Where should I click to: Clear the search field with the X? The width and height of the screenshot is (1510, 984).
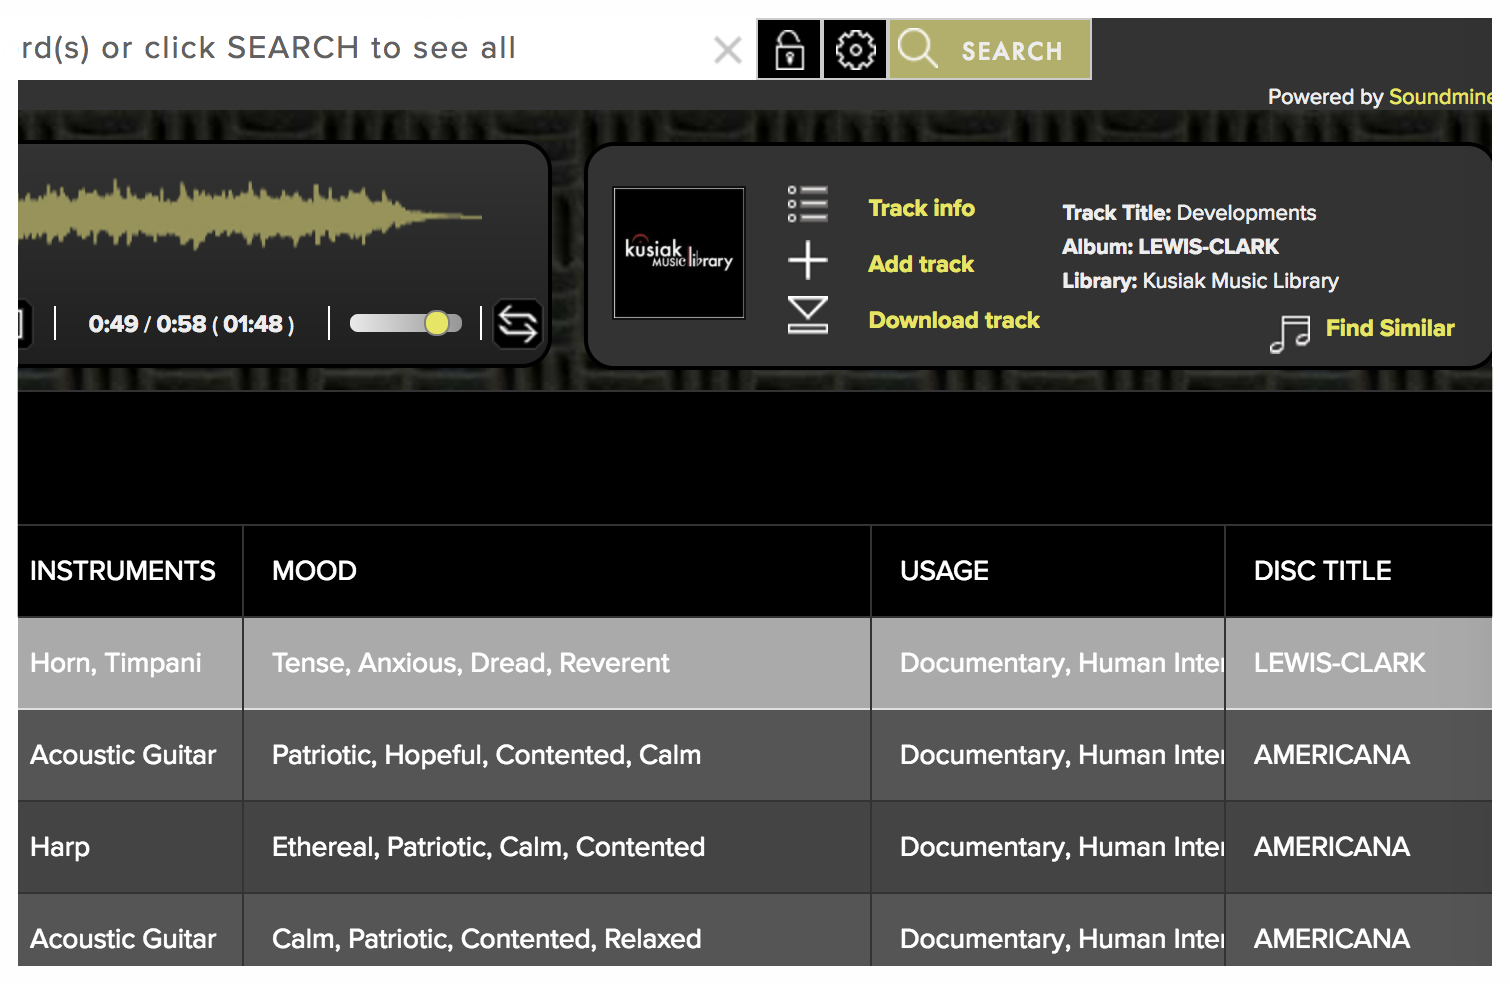[x=728, y=49]
